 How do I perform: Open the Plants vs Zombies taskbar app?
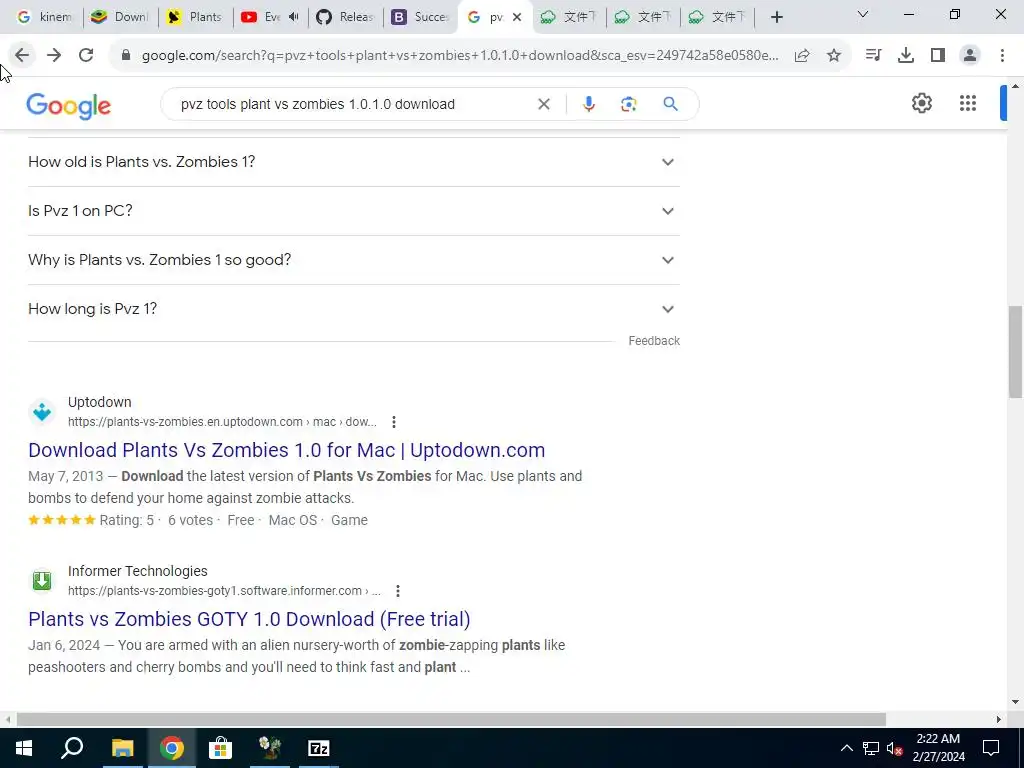(269, 748)
